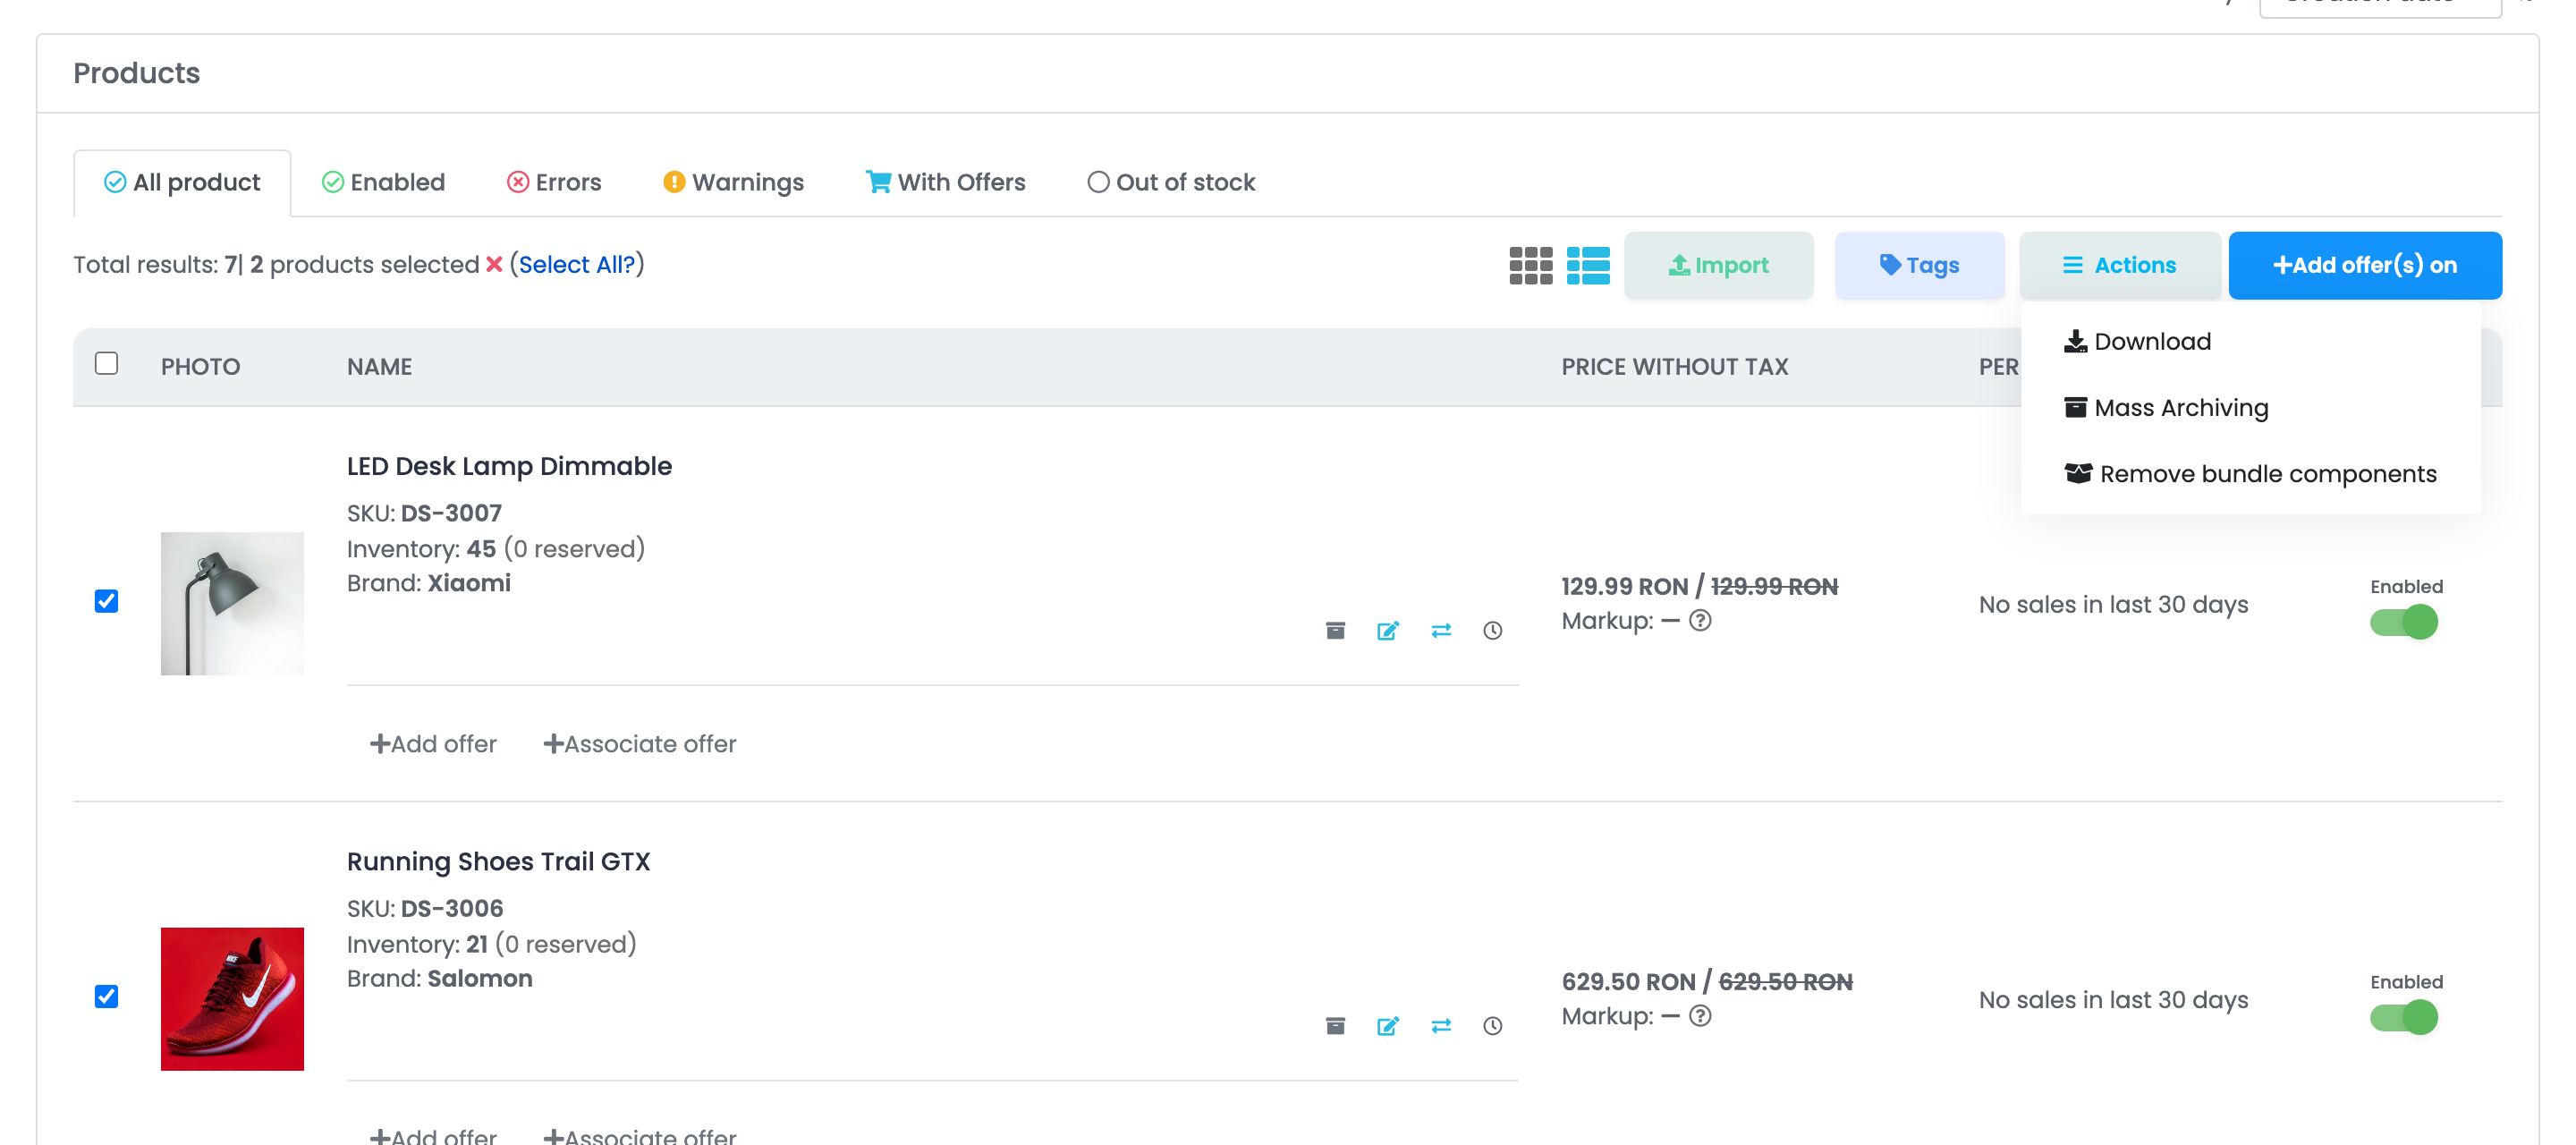Switch to list view layout icon
Viewport: 2576px width, 1145px height.
[1588, 265]
